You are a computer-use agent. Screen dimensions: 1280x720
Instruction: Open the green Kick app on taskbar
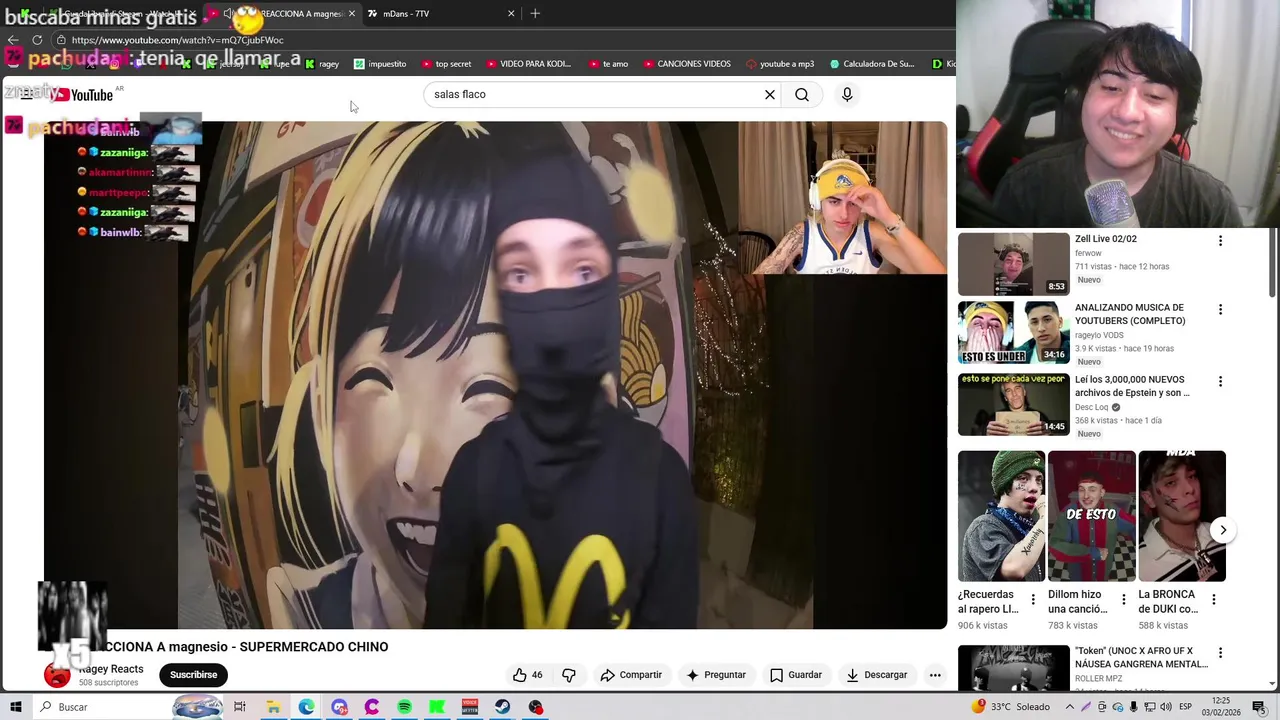437,707
